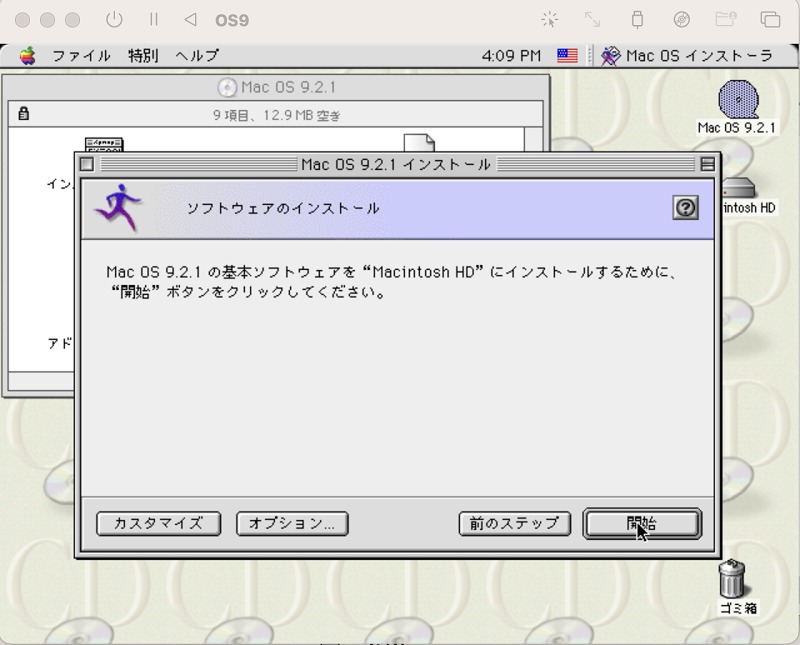This screenshot has height=645, width=800.
Task: Click the resize arrows VM icon
Action: click(592, 20)
